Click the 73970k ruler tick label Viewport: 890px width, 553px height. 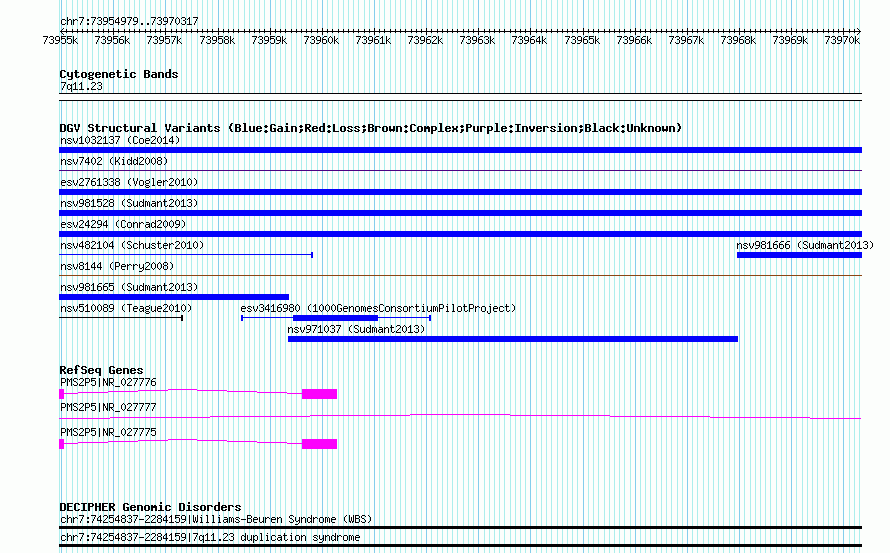[842, 40]
